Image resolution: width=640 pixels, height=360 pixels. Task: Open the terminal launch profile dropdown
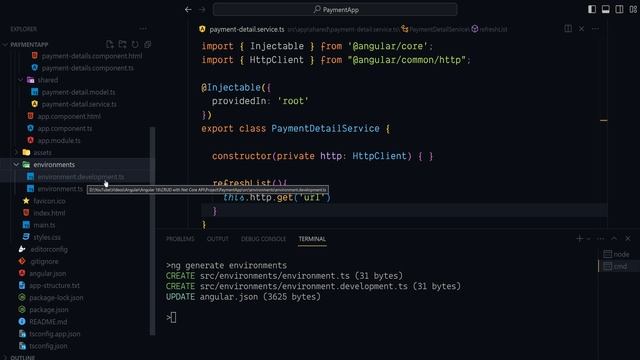pyautogui.click(x=588, y=238)
